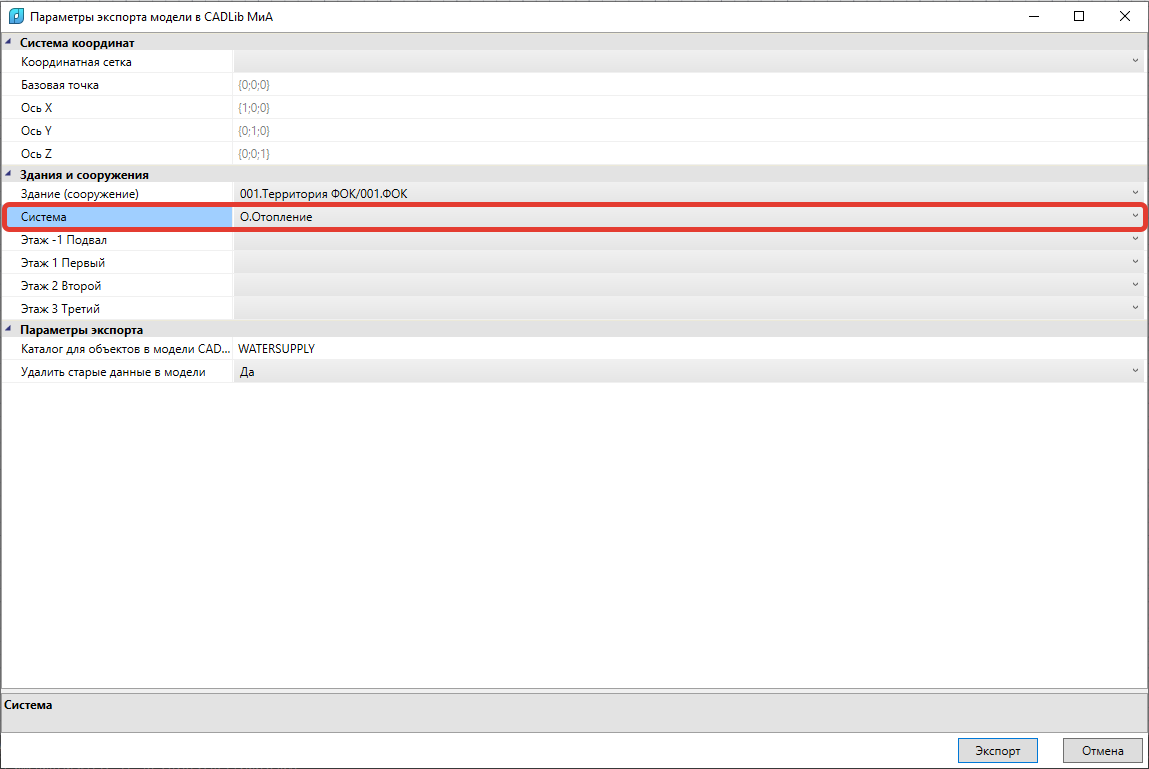This screenshot has height=769, width=1149.
Task: Open Удалить старые данные dropdown
Action: point(1135,372)
